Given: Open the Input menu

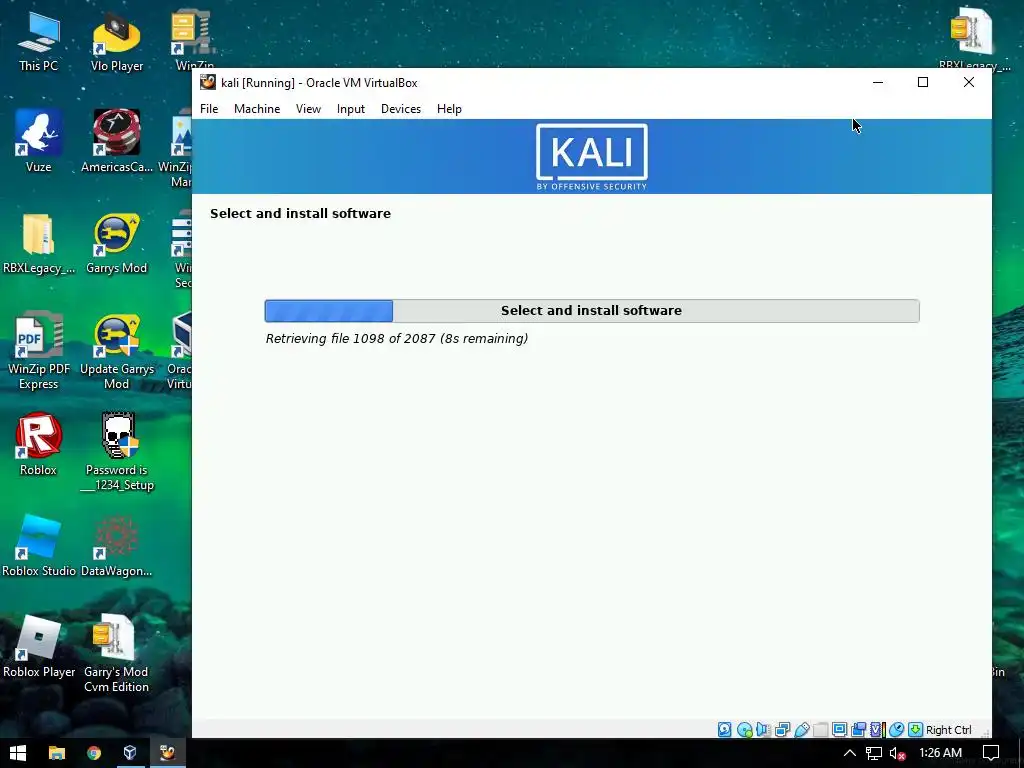Looking at the screenshot, I should [x=351, y=109].
